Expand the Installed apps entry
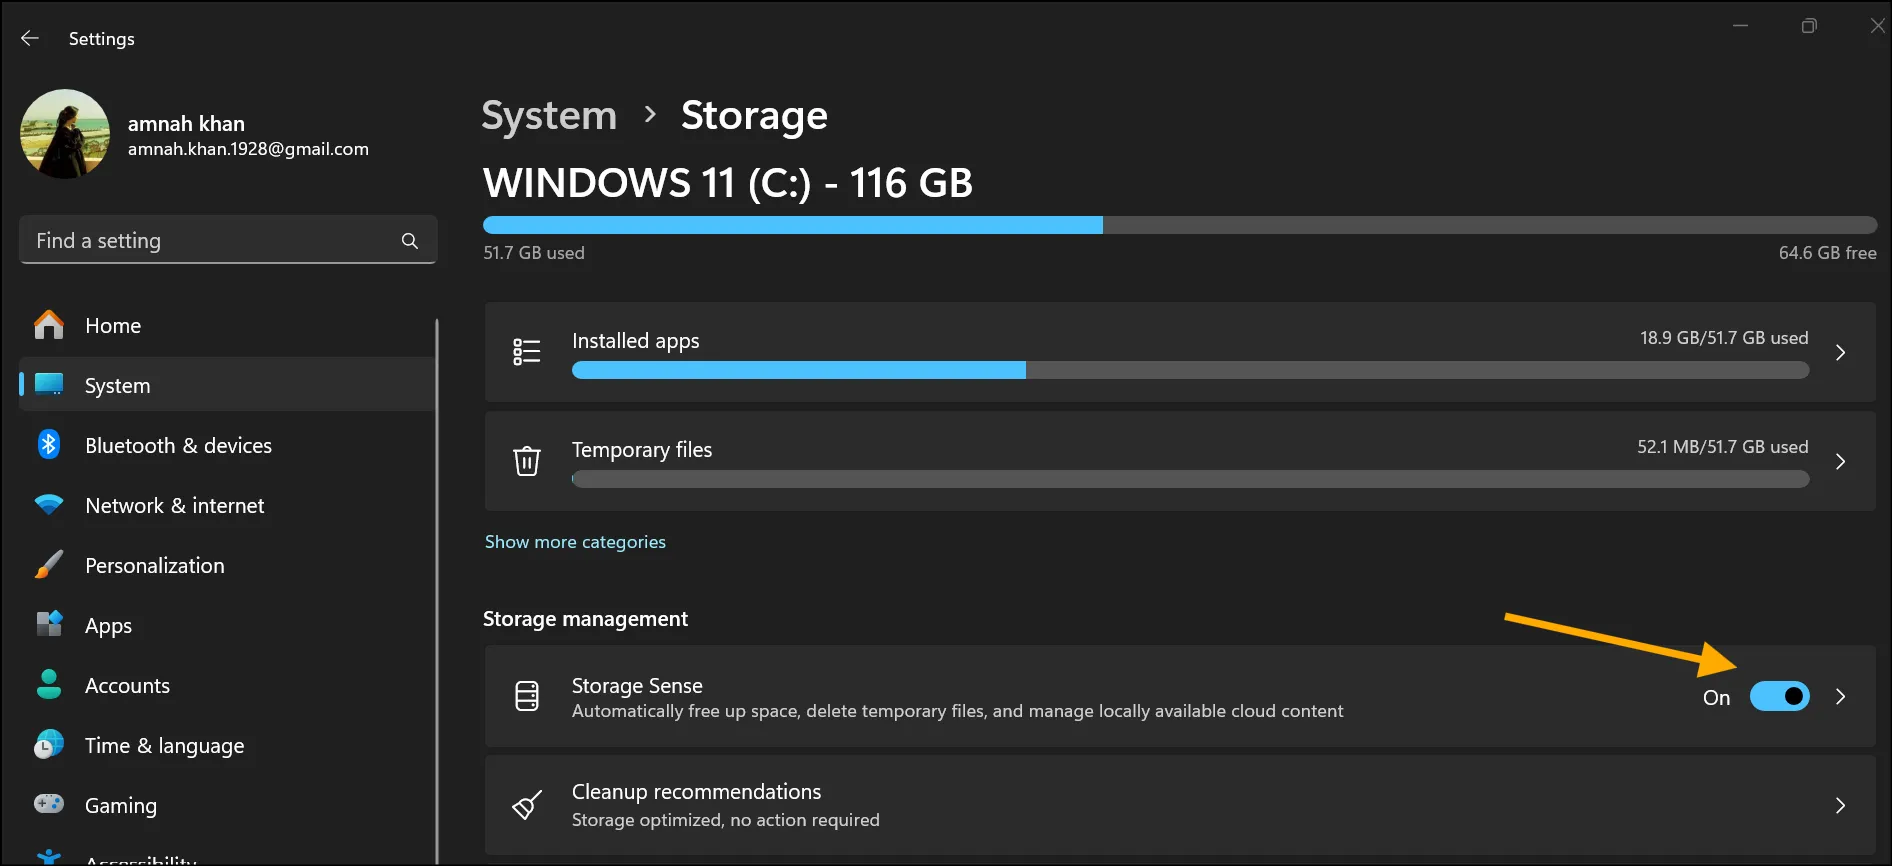This screenshot has width=1892, height=866. (x=1841, y=352)
